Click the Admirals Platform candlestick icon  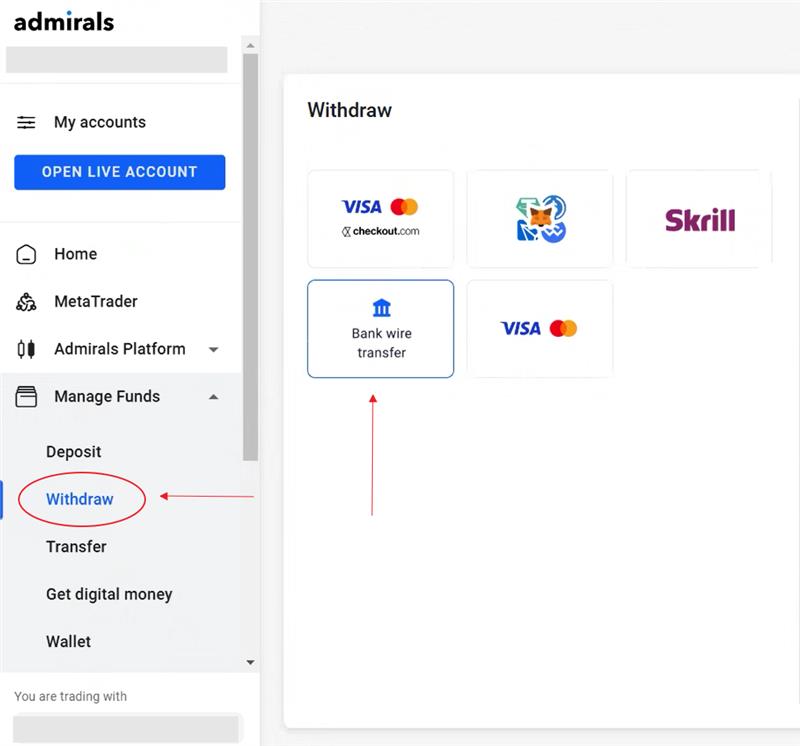point(26,349)
